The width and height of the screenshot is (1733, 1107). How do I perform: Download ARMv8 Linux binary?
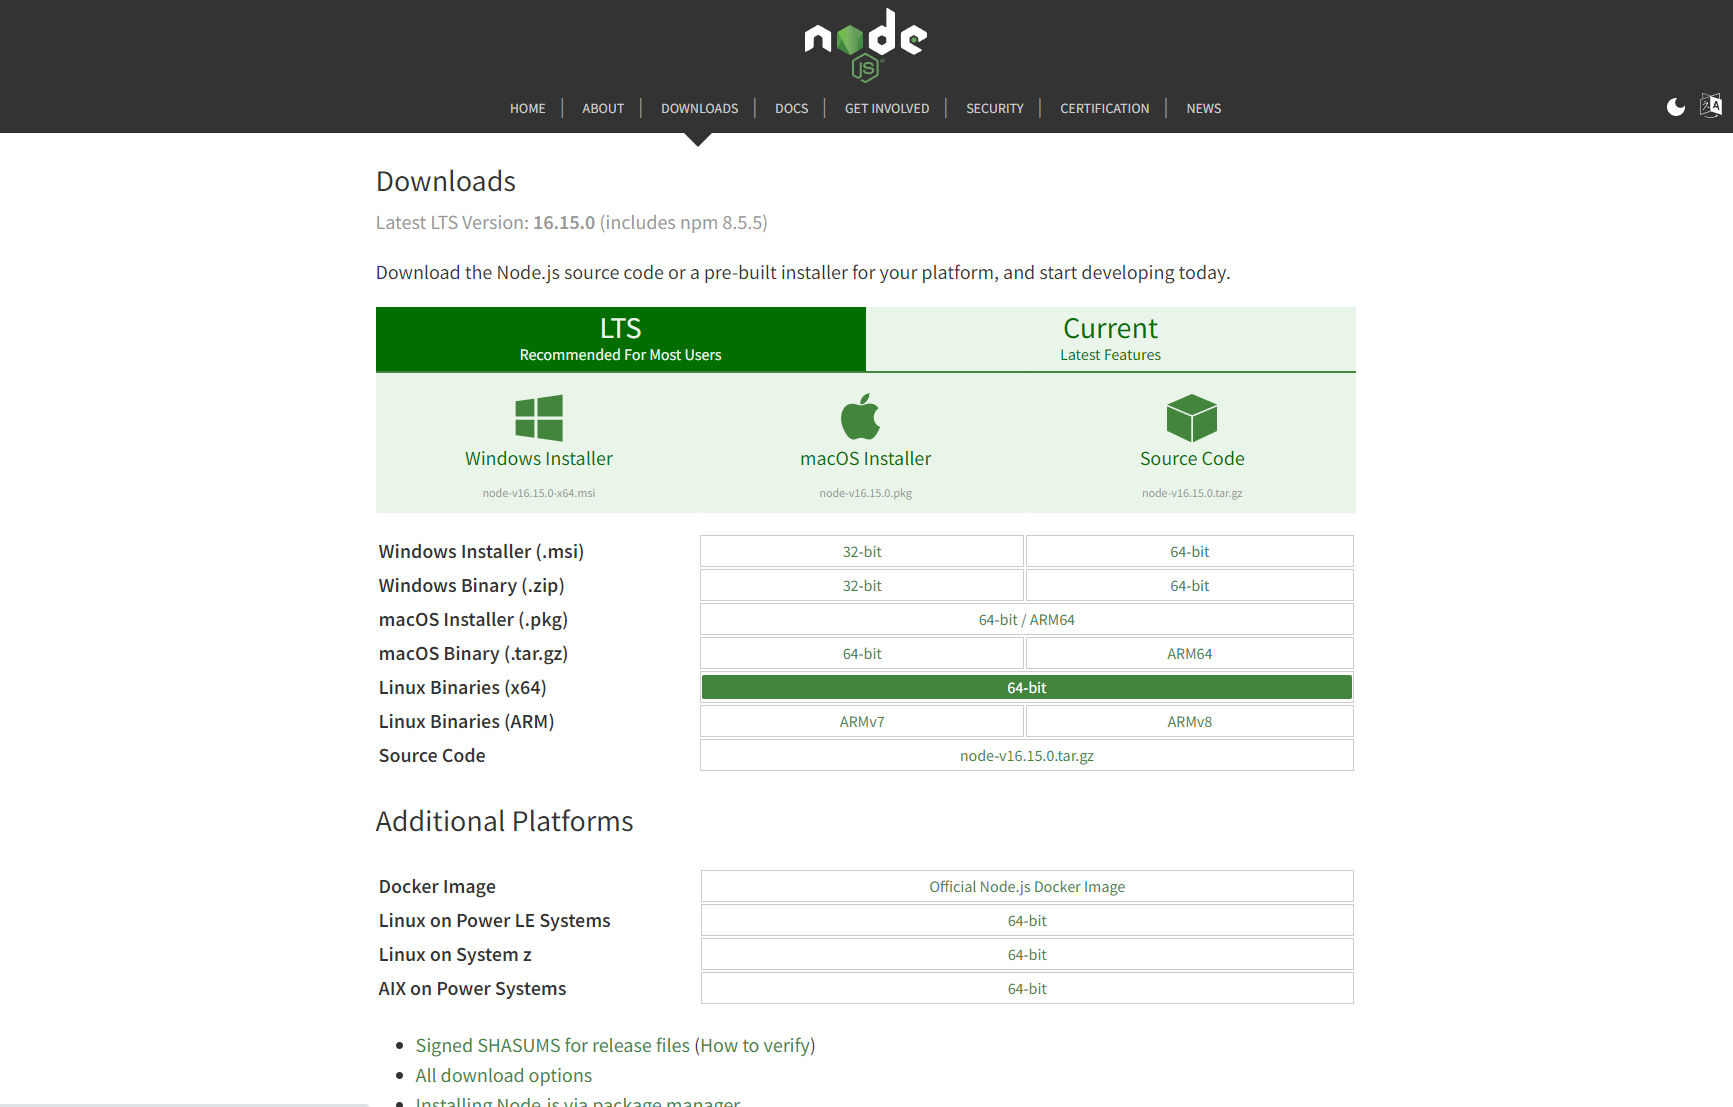coord(1189,722)
